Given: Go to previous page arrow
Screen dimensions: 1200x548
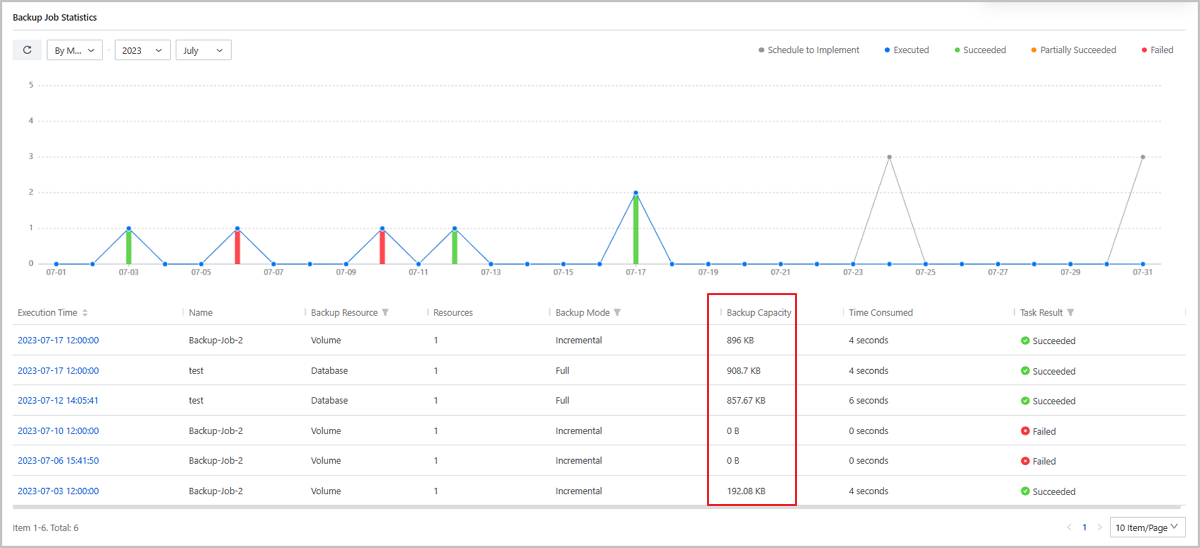Looking at the screenshot, I should click(x=1068, y=527).
